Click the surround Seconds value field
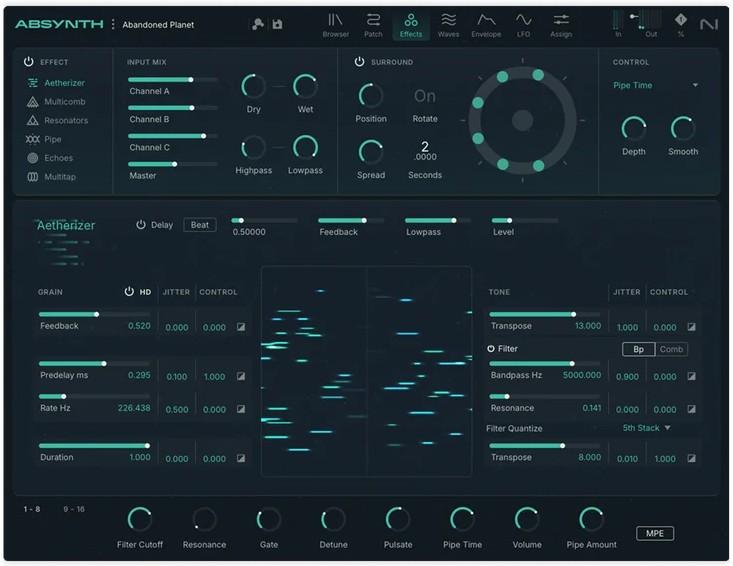This screenshot has height=566, width=733. tap(425, 151)
